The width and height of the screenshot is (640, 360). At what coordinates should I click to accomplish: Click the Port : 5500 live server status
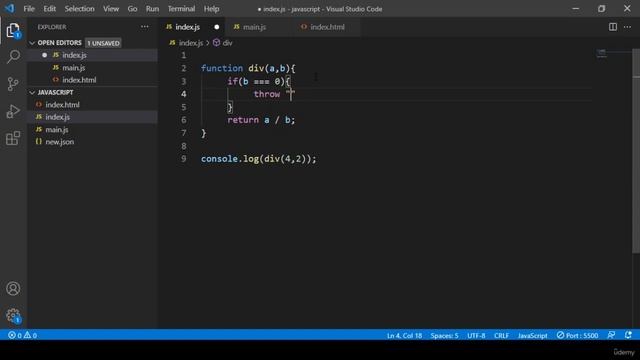577,335
